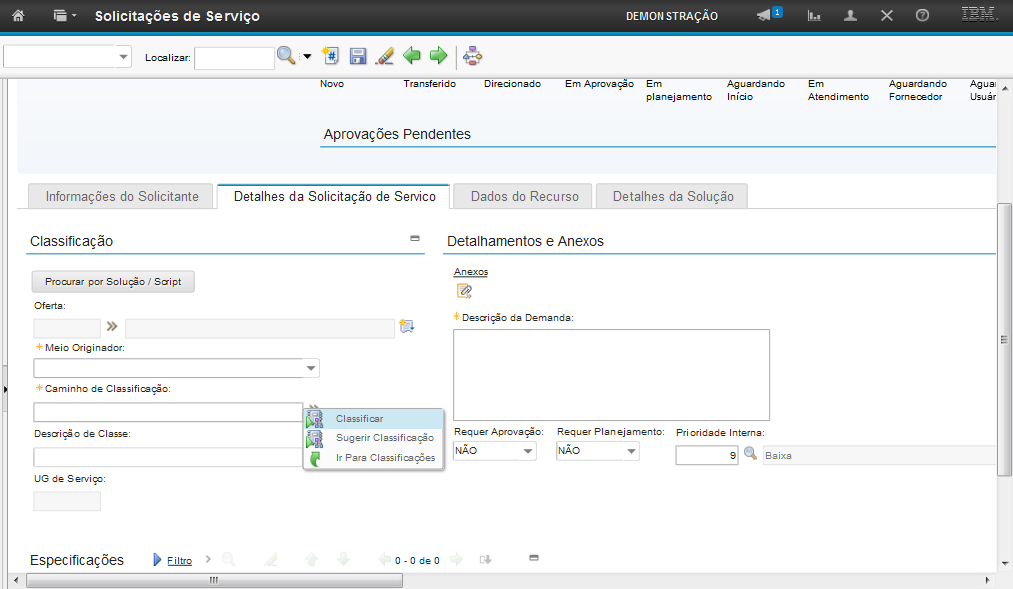This screenshot has height=589, width=1013.
Task: Save the record with the floppy disk icon
Action: click(x=358, y=56)
